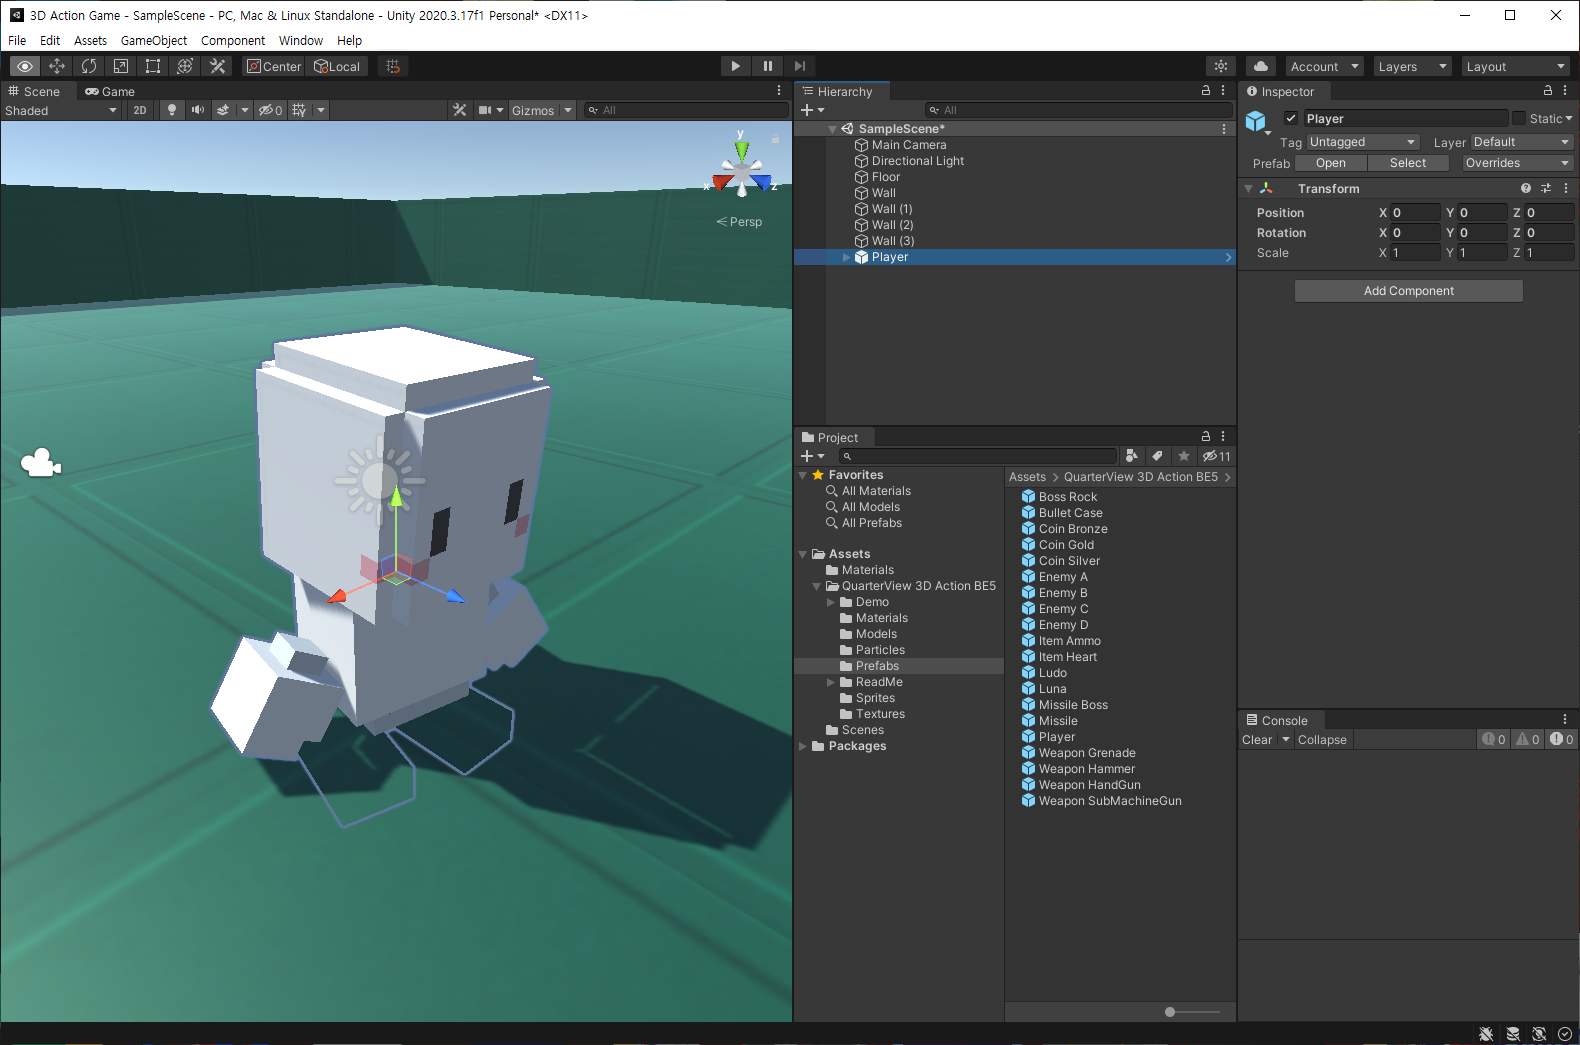Toggle 2D view mode

tap(140, 110)
